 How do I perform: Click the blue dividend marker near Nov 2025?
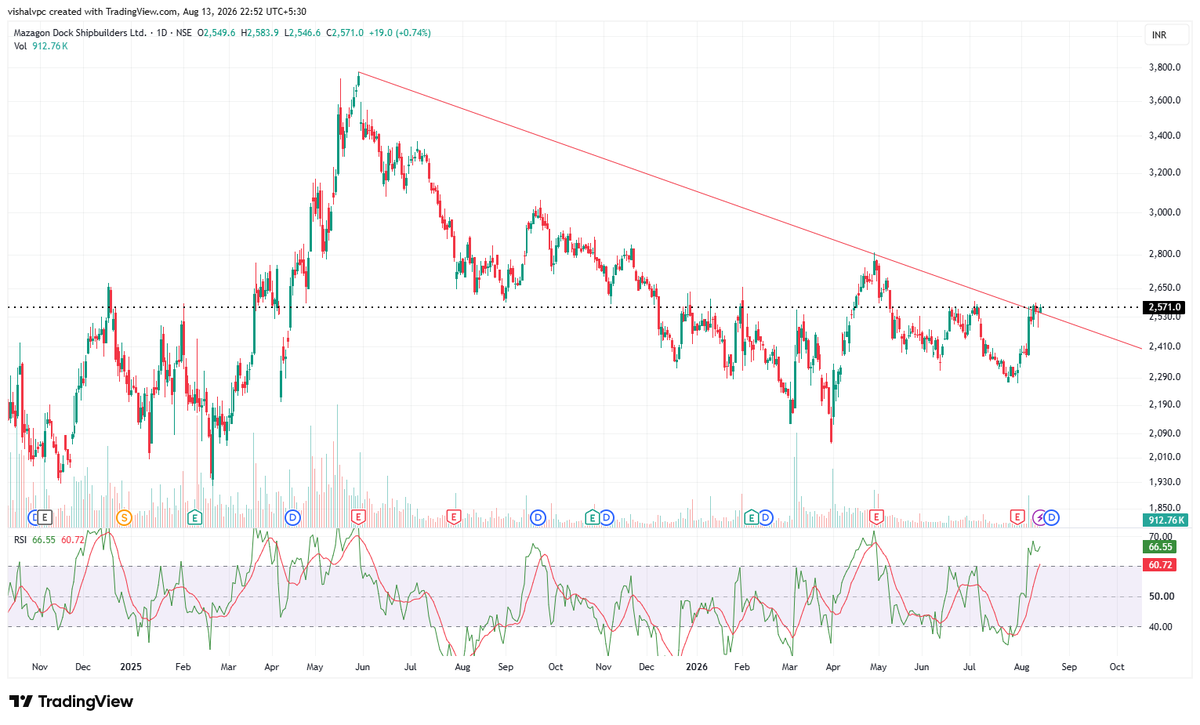click(x=606, y=517)
